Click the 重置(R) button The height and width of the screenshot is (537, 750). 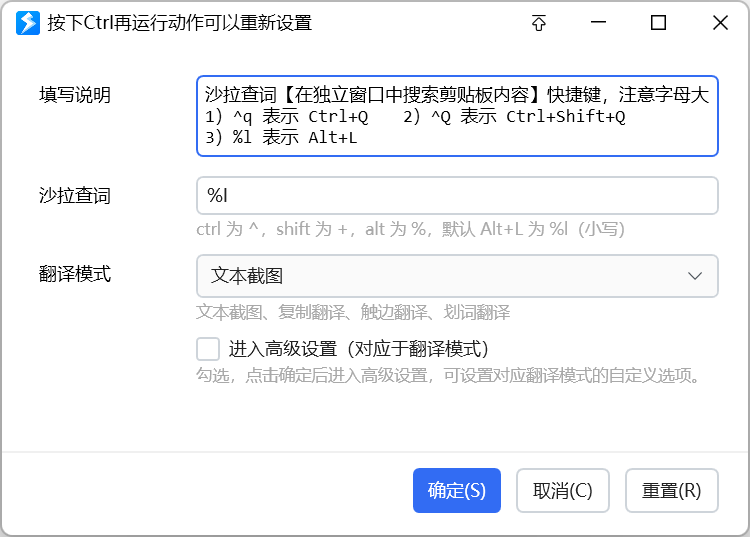click(x=672, y=491)
